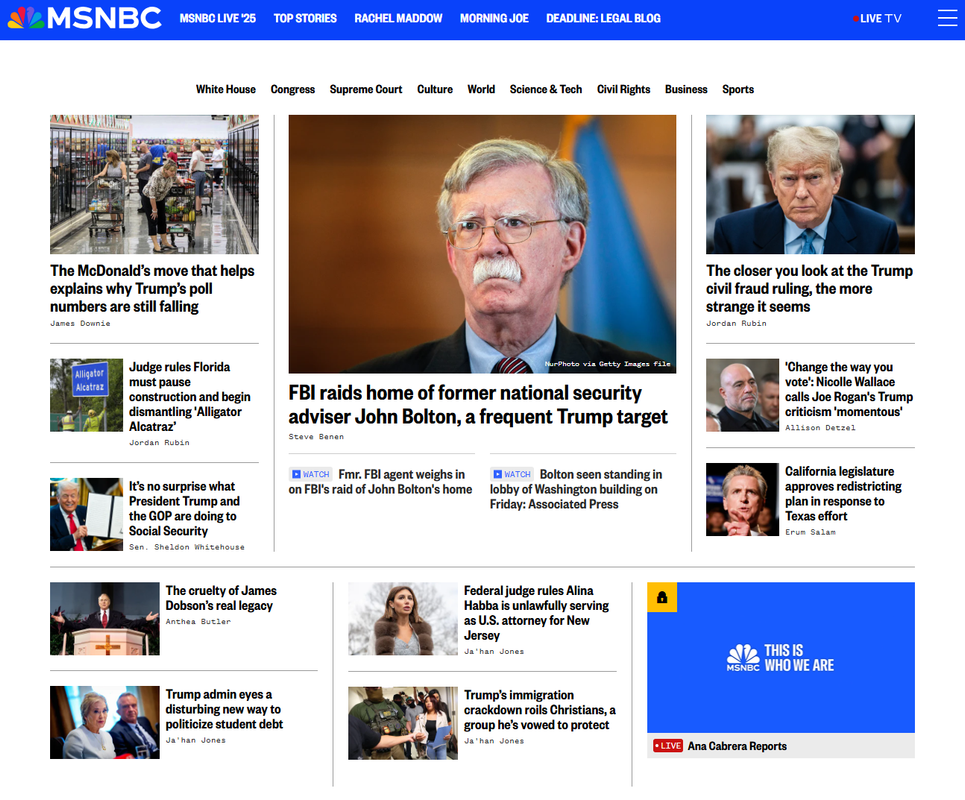Open Steve Benen author link
This screenshot has height=800, width=965.
316,437
